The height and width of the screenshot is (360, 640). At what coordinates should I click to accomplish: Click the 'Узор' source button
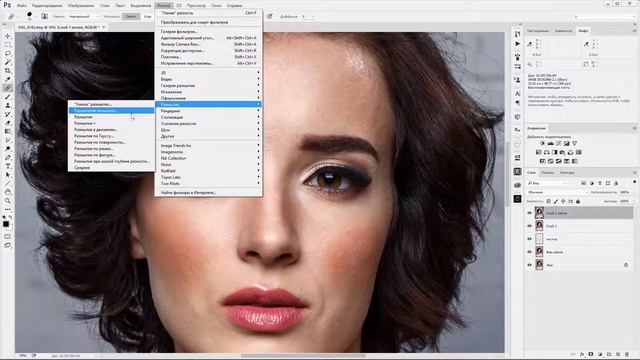point(147,16)
